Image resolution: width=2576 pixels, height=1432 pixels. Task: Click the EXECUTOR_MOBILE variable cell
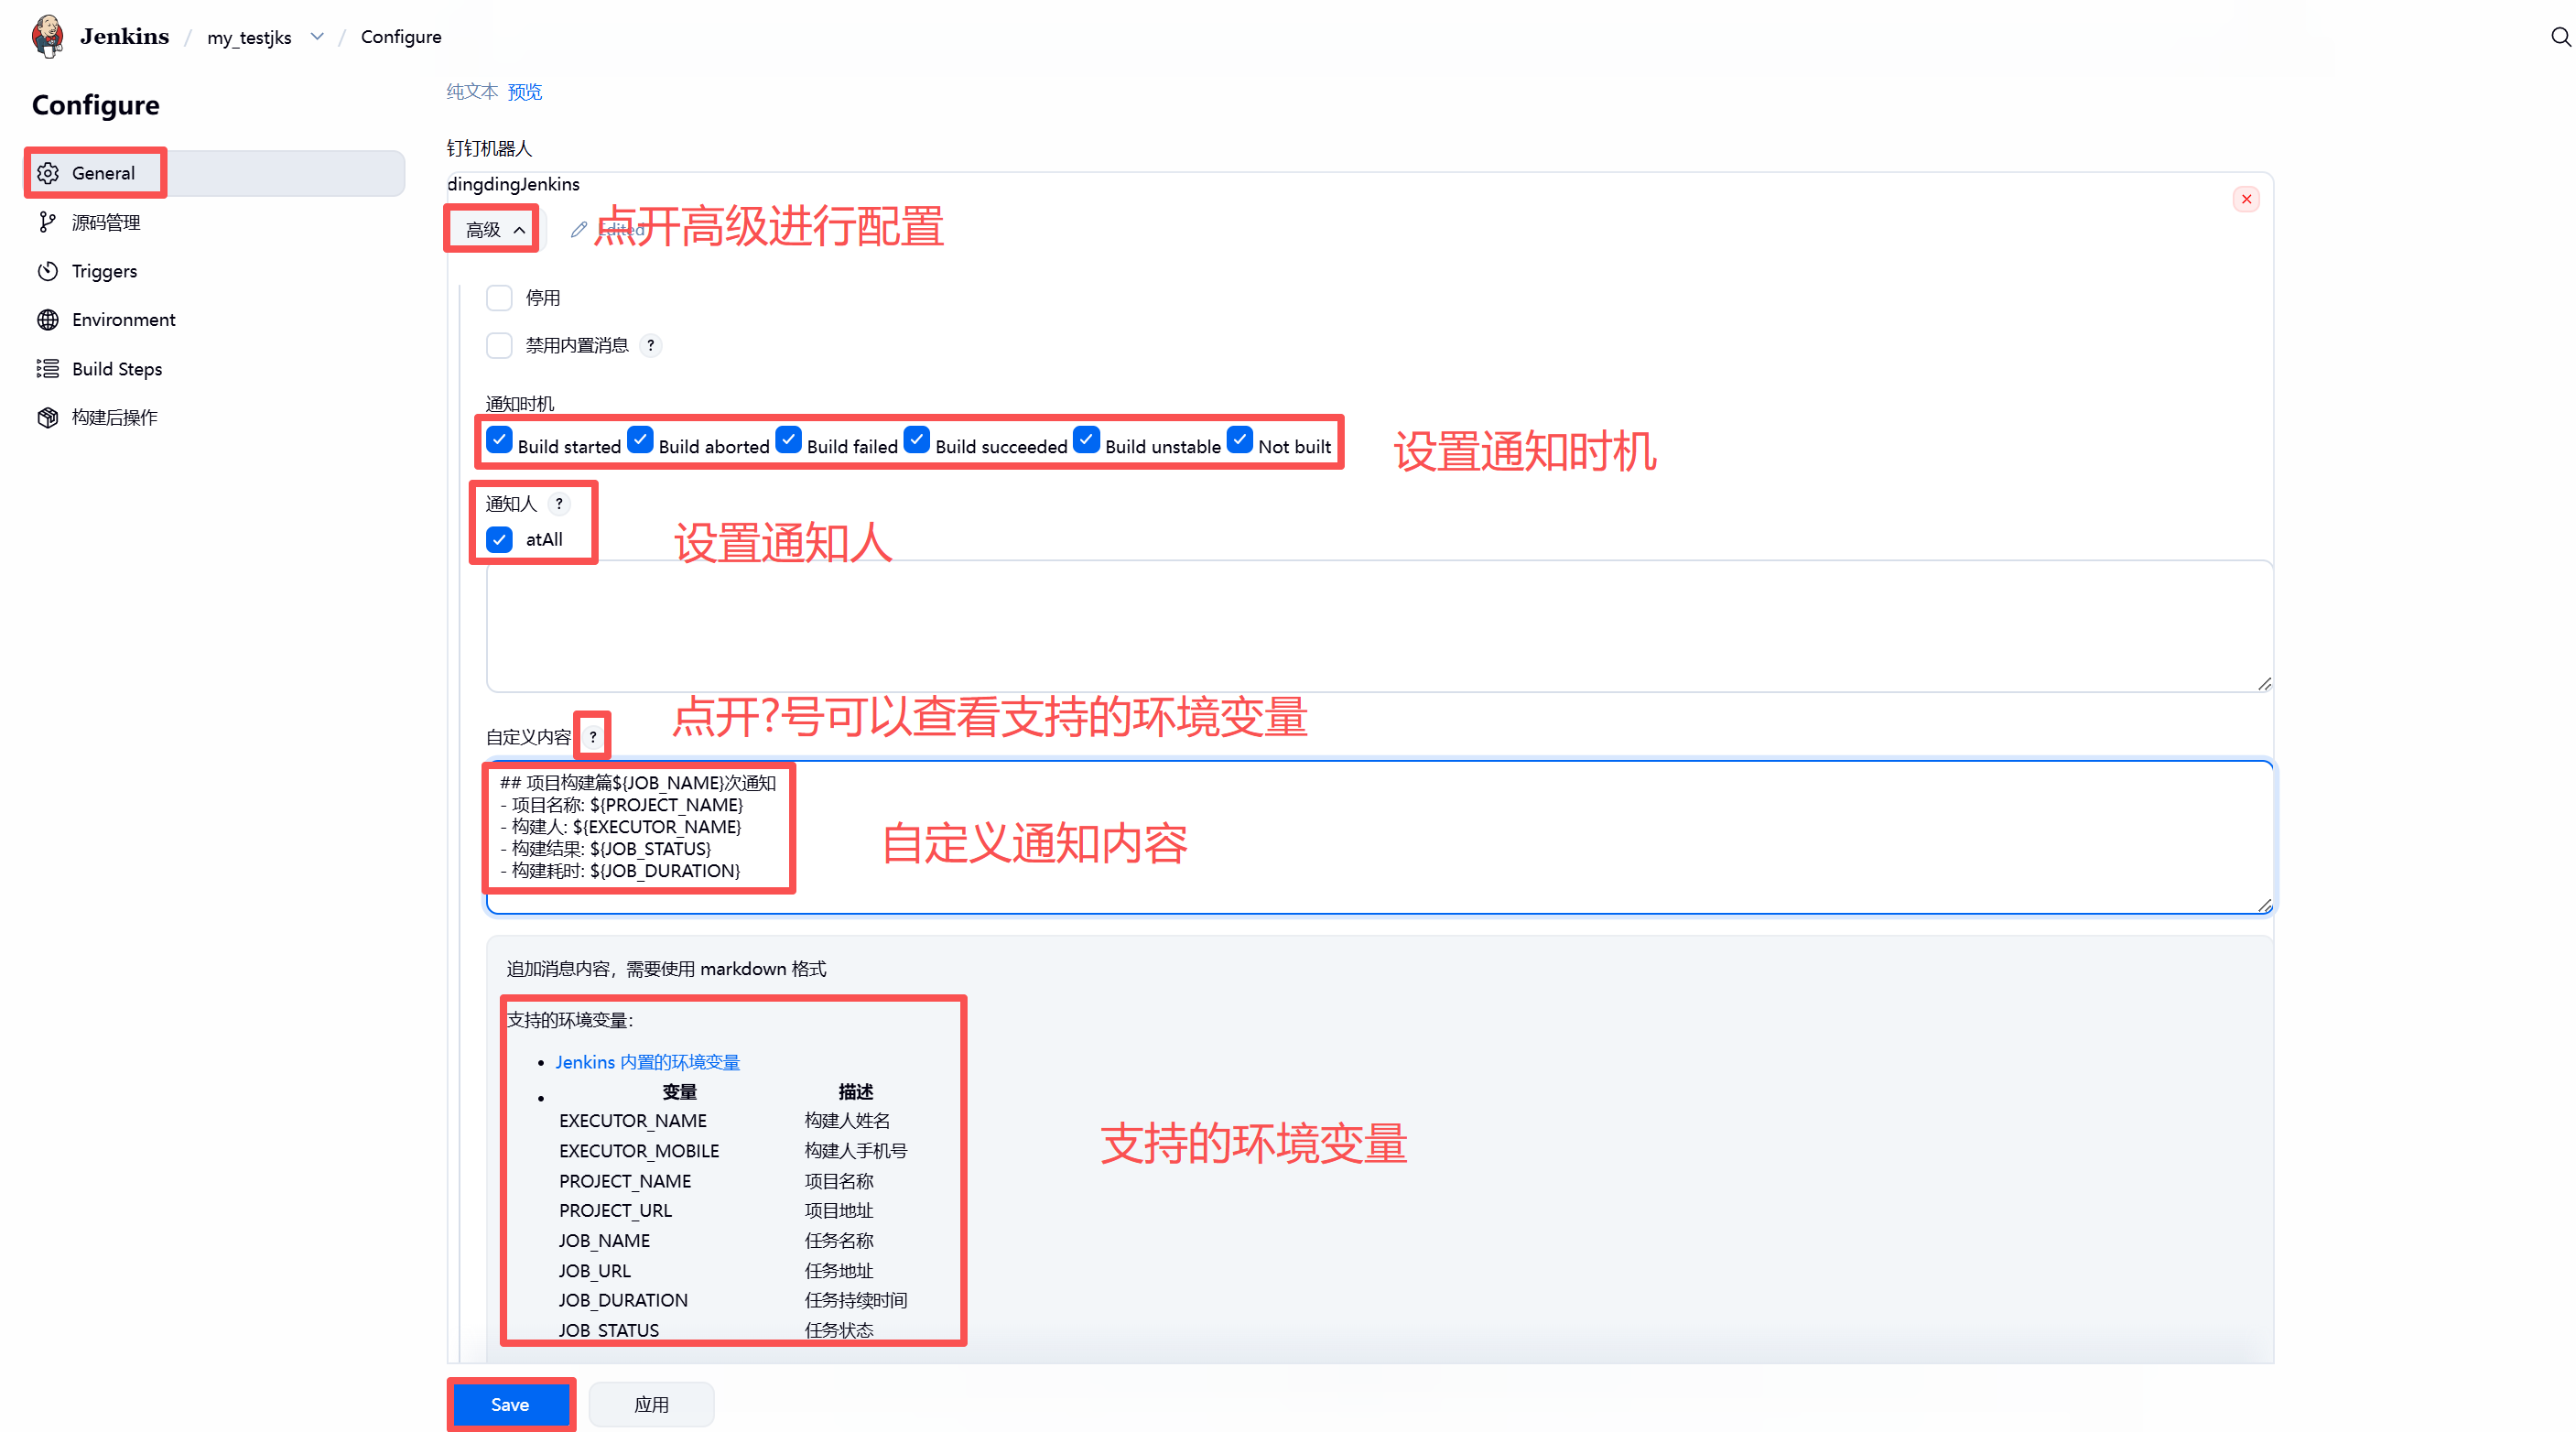(x=639, y=1151)
